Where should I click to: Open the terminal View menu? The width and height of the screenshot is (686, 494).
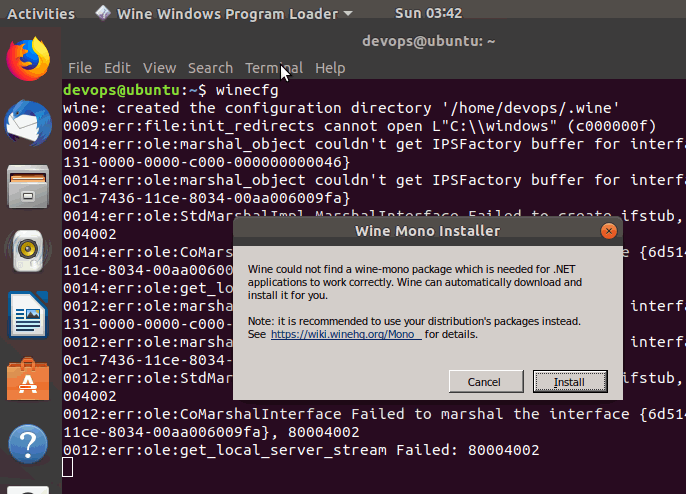pyautogui.click(x=159, y=68)
